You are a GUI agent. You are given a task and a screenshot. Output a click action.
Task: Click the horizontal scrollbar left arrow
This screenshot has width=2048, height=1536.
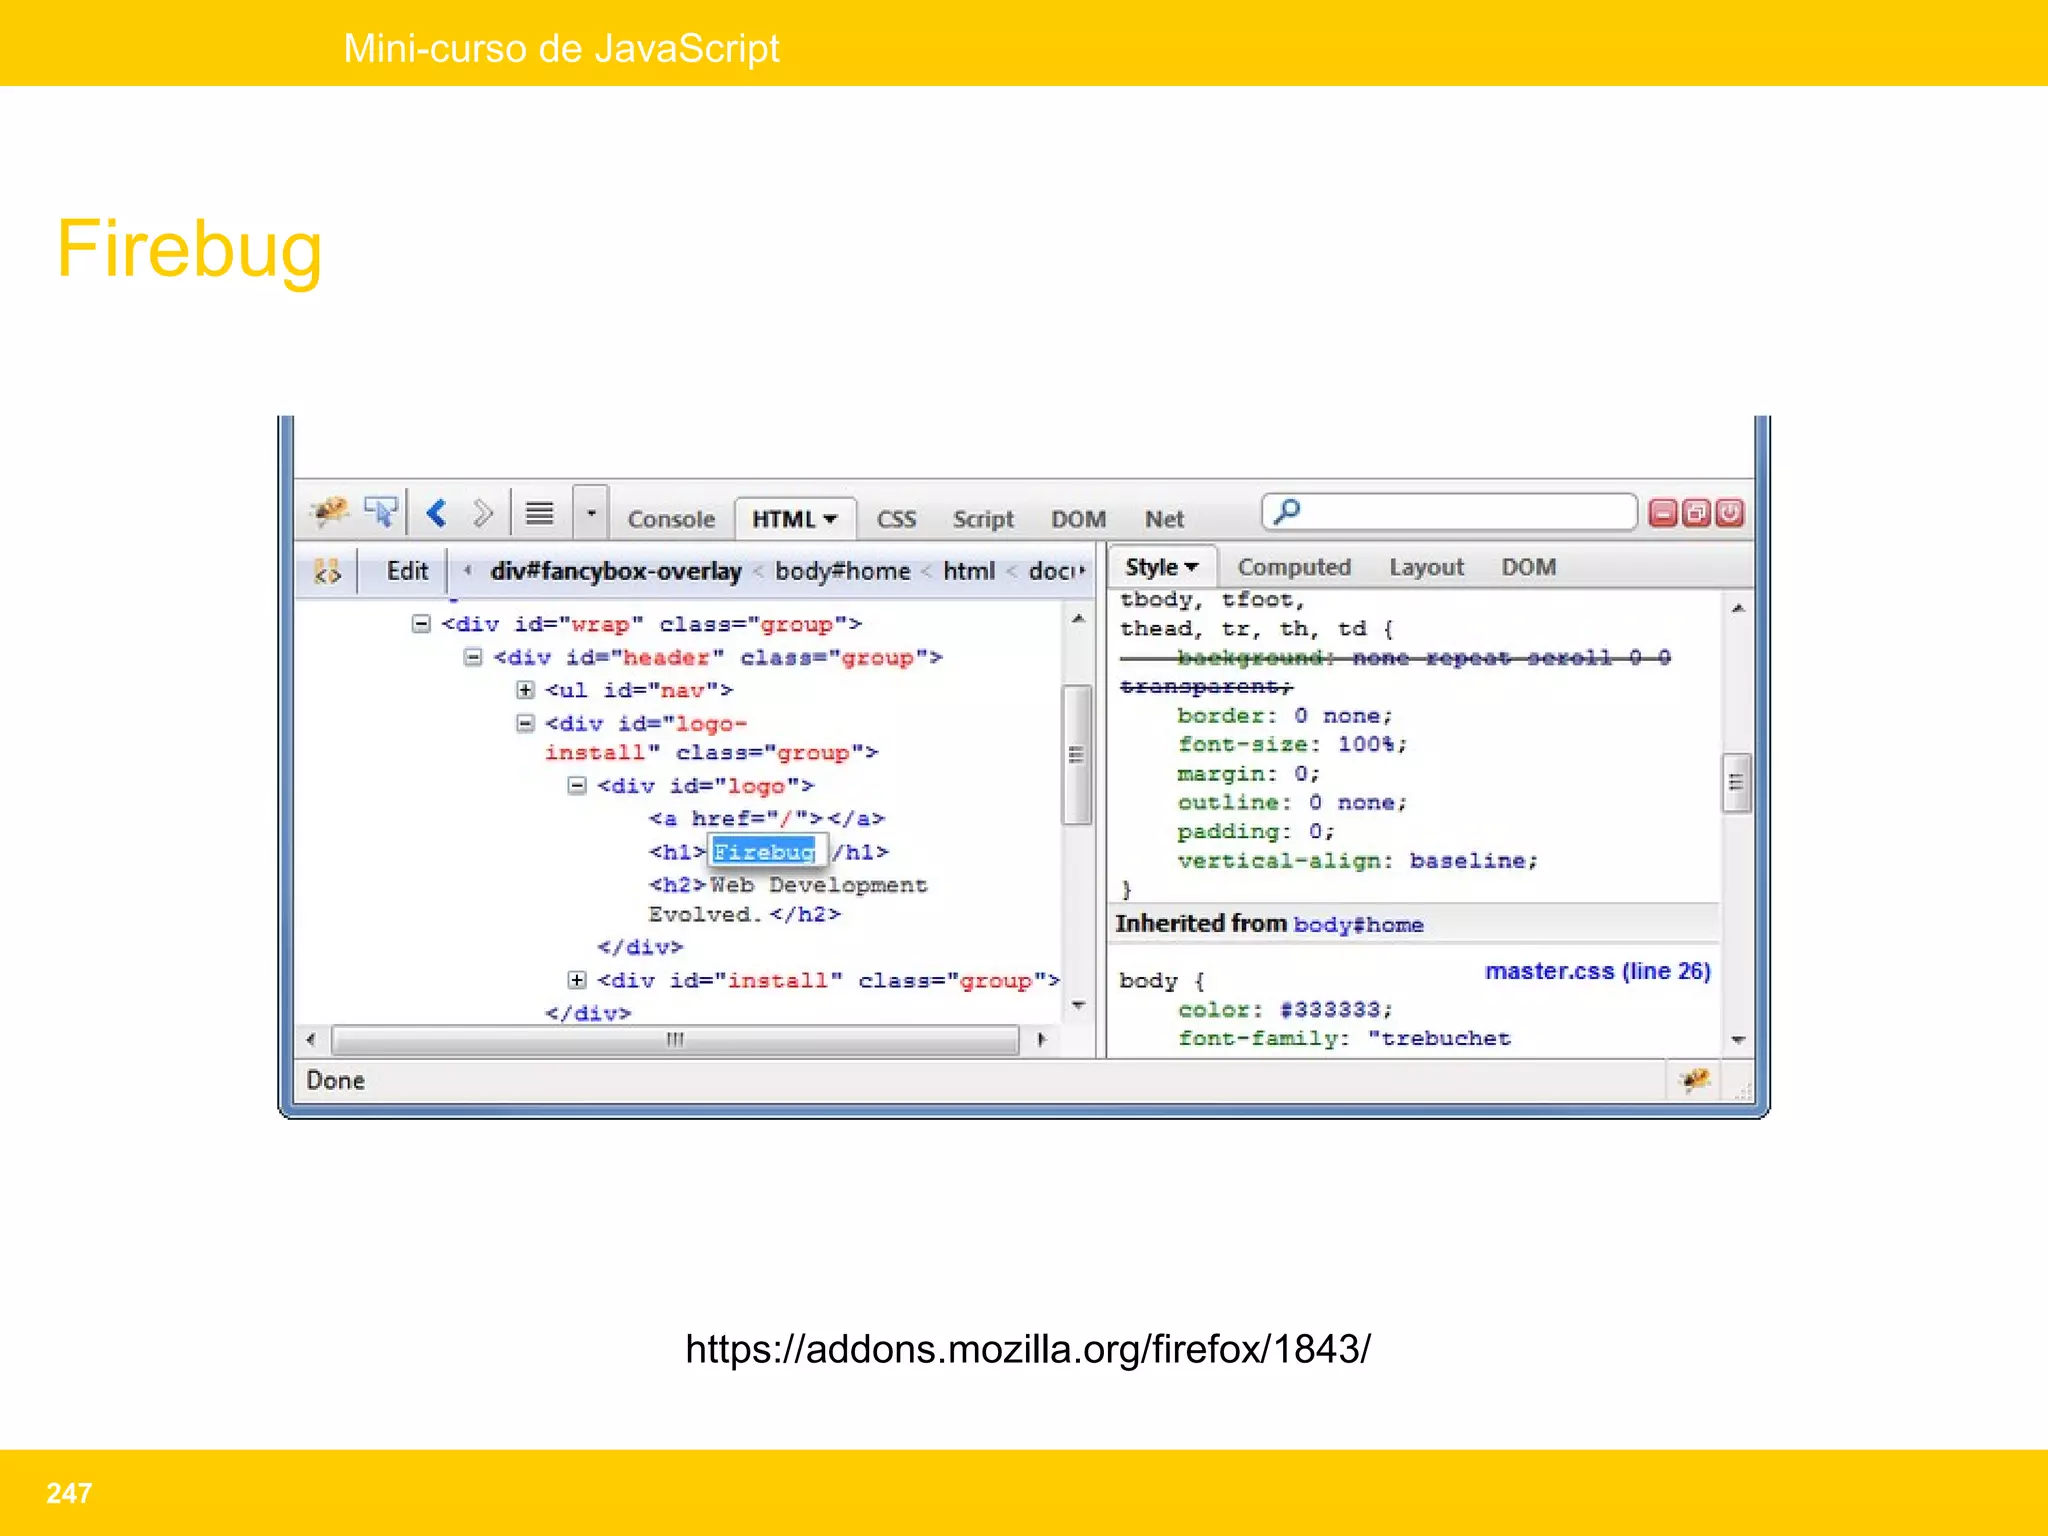(311, 1040)
